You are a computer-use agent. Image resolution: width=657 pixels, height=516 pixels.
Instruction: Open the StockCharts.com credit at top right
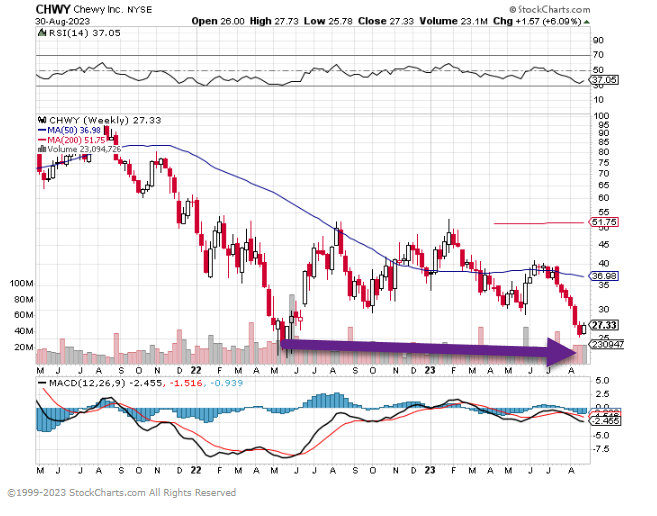coord(550,9)
